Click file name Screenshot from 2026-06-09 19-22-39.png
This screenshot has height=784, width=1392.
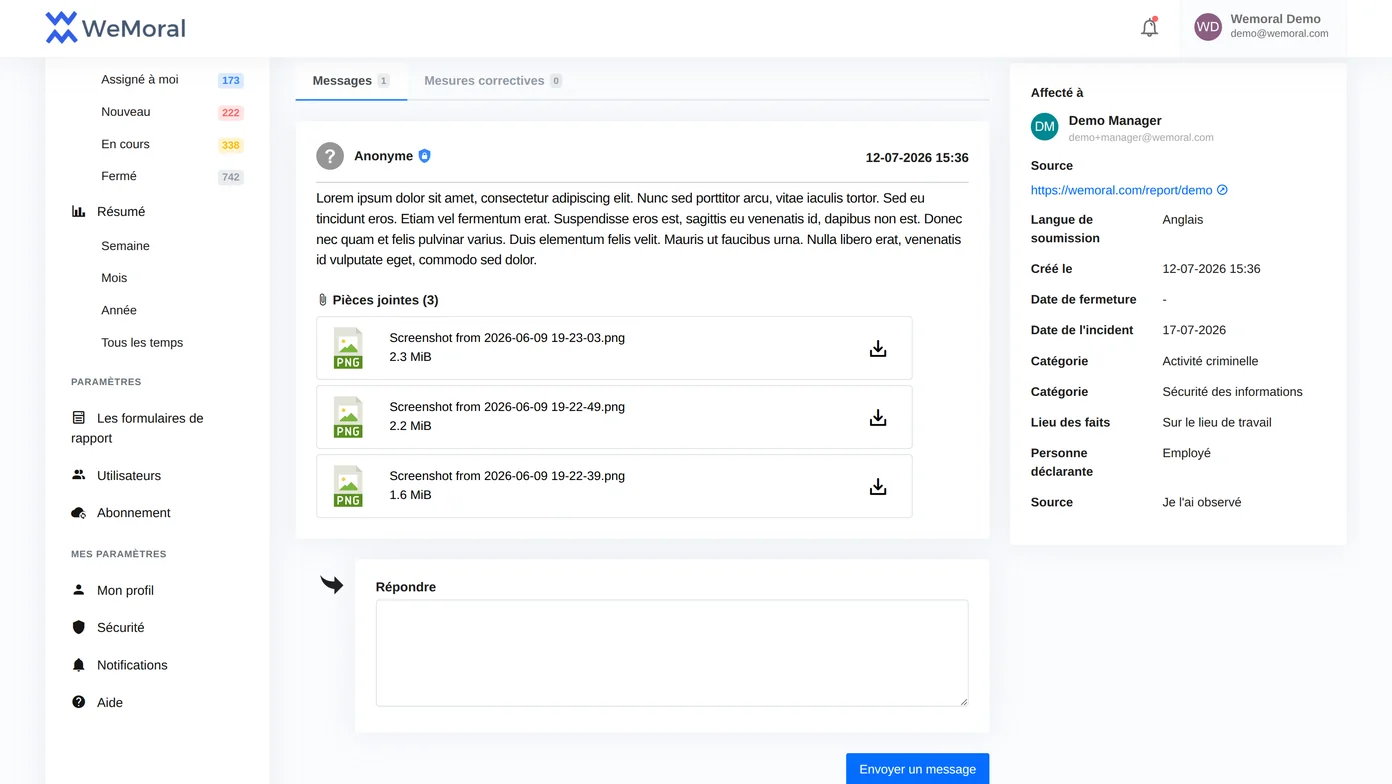507,476
